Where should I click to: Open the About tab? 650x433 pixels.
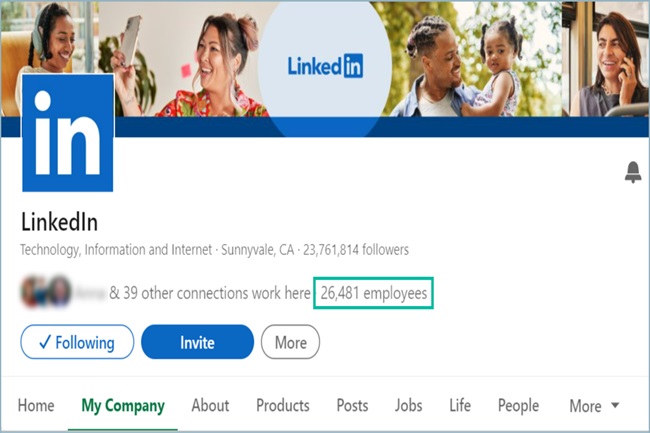coord(210,406)
